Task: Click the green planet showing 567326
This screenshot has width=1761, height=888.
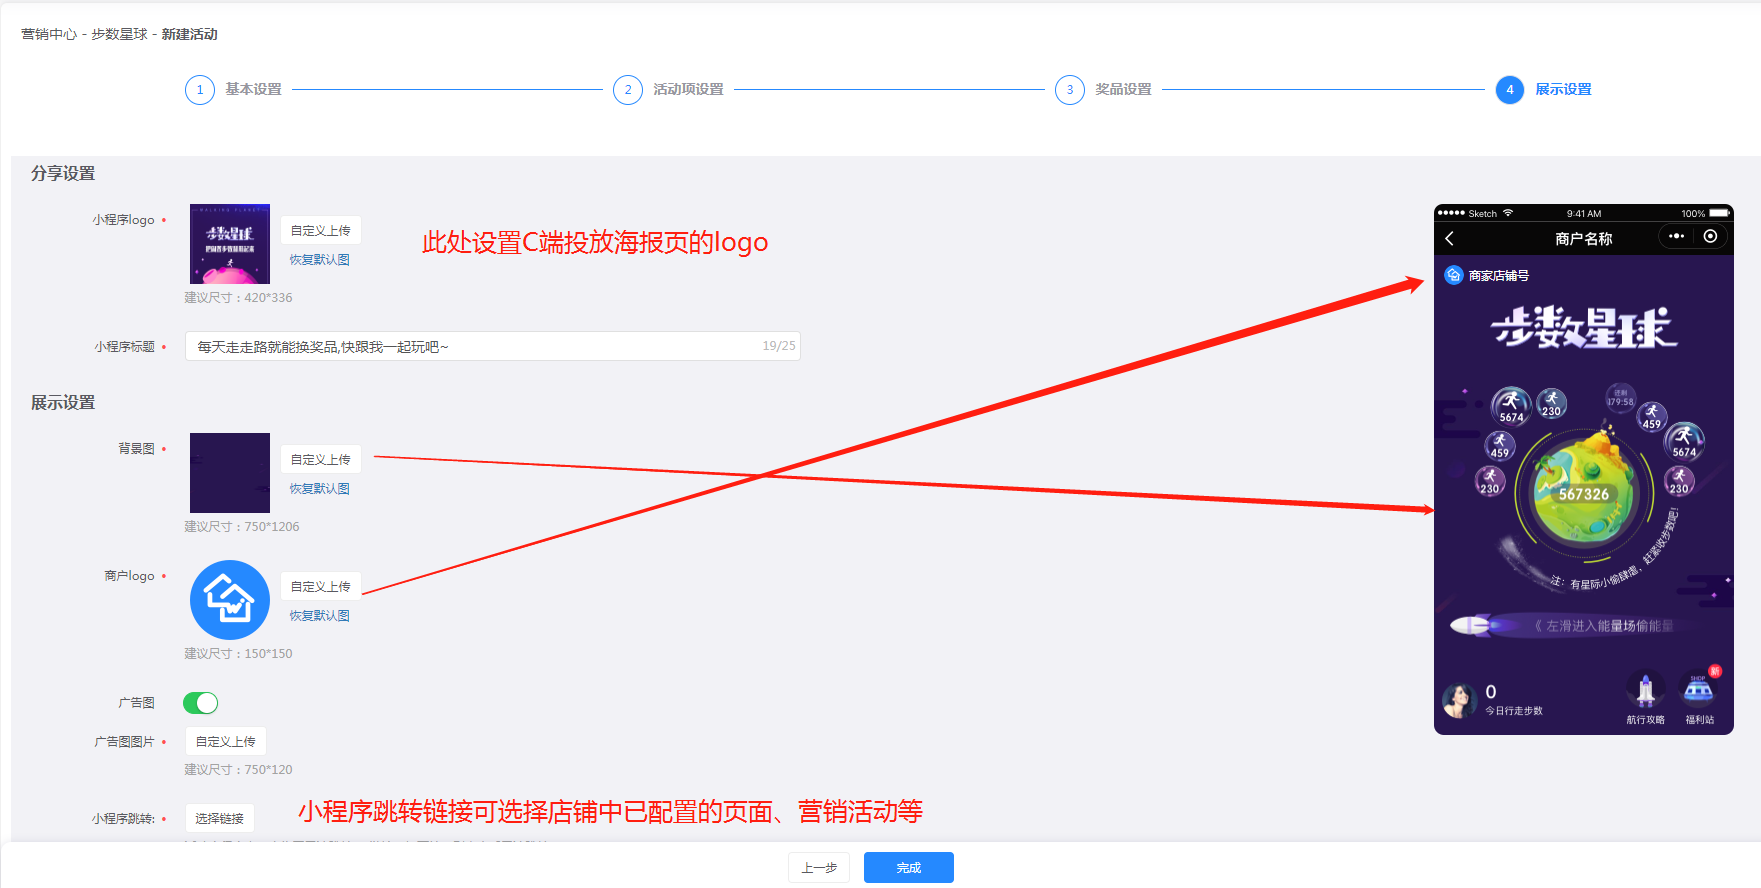Action: tap(1580, 492)
